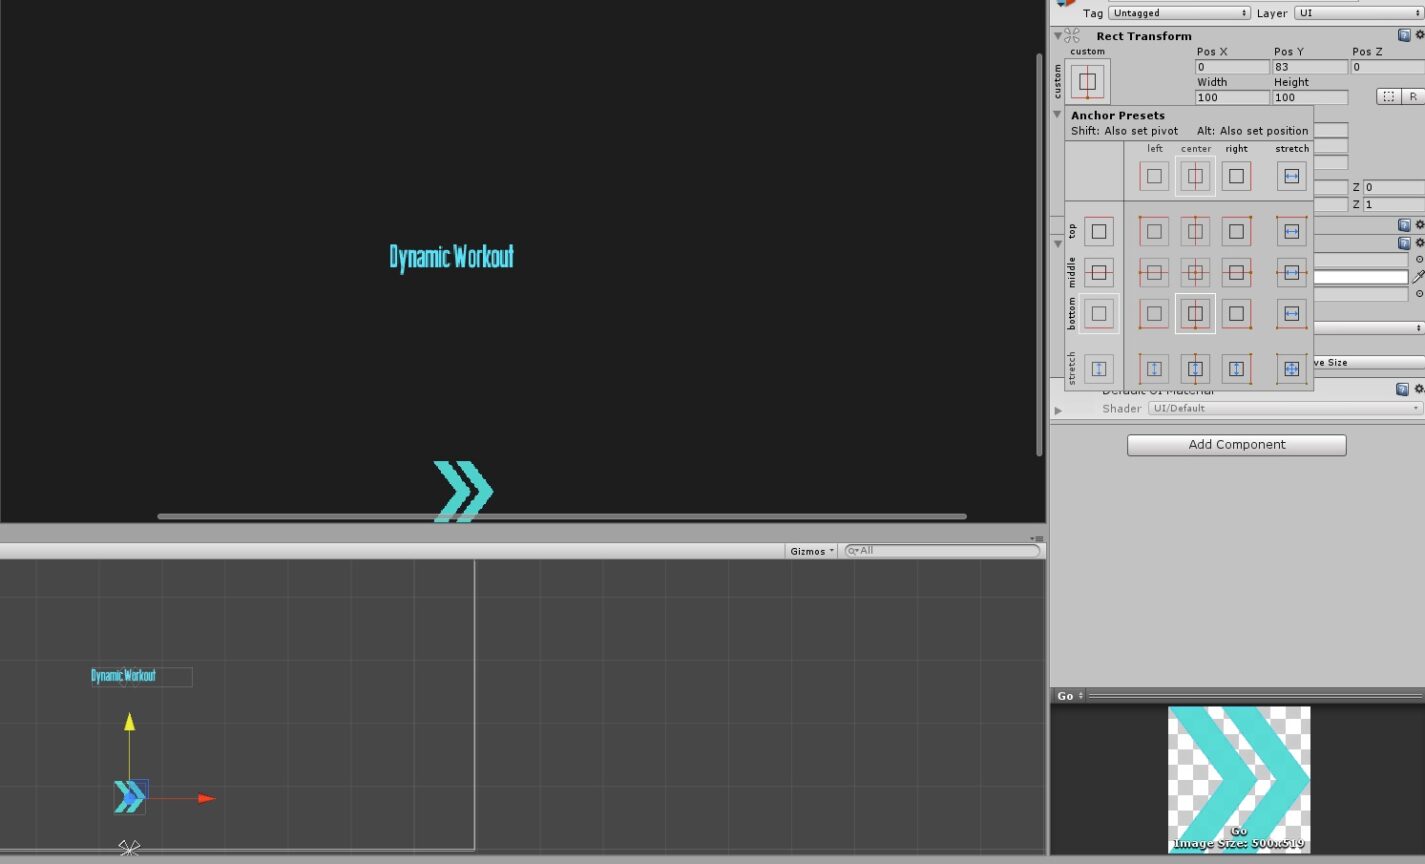Open Rect Transform help reference icon
1425x864 pixels.
[x=1404, y=35]
